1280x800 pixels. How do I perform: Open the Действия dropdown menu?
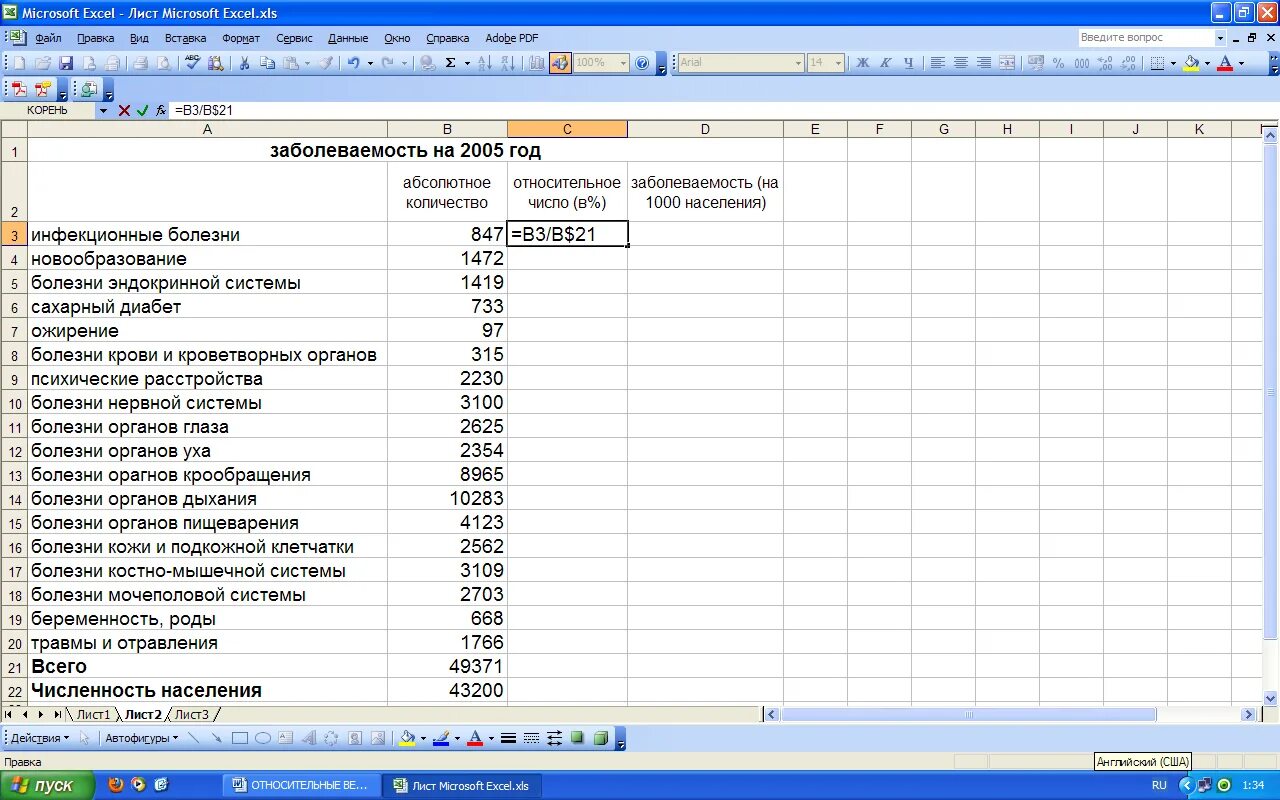pos(40,738)
